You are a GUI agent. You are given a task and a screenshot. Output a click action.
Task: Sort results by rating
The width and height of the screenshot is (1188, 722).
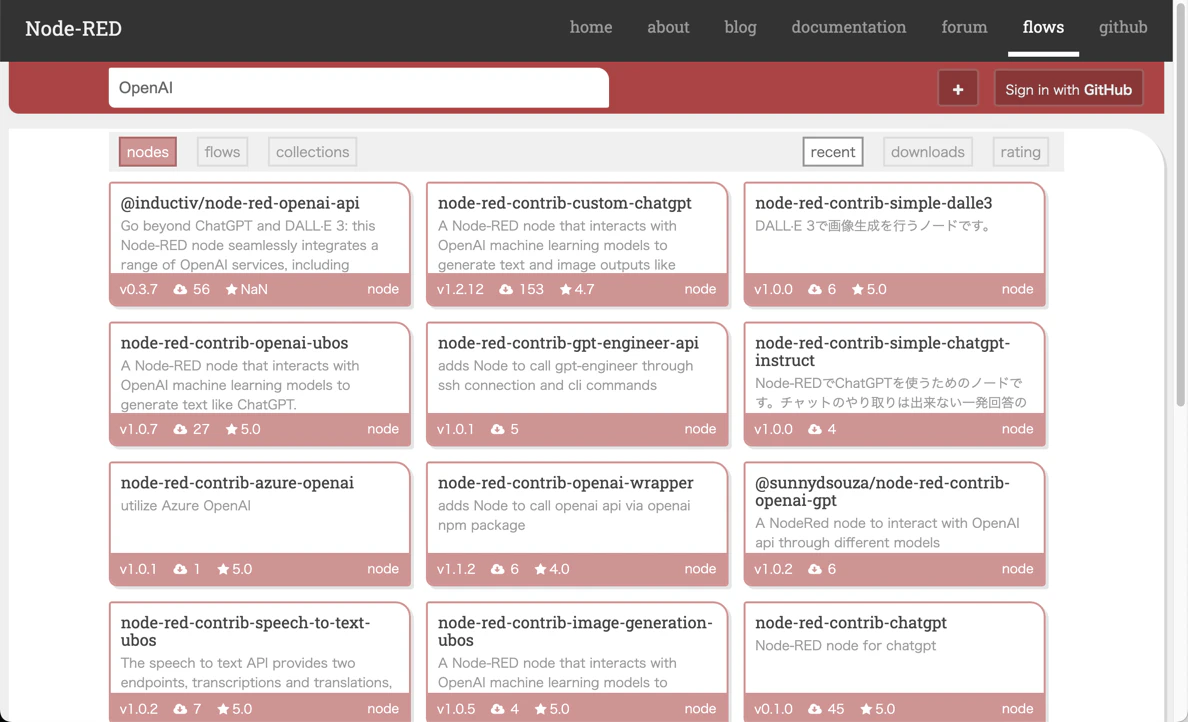pos(1020,152)
